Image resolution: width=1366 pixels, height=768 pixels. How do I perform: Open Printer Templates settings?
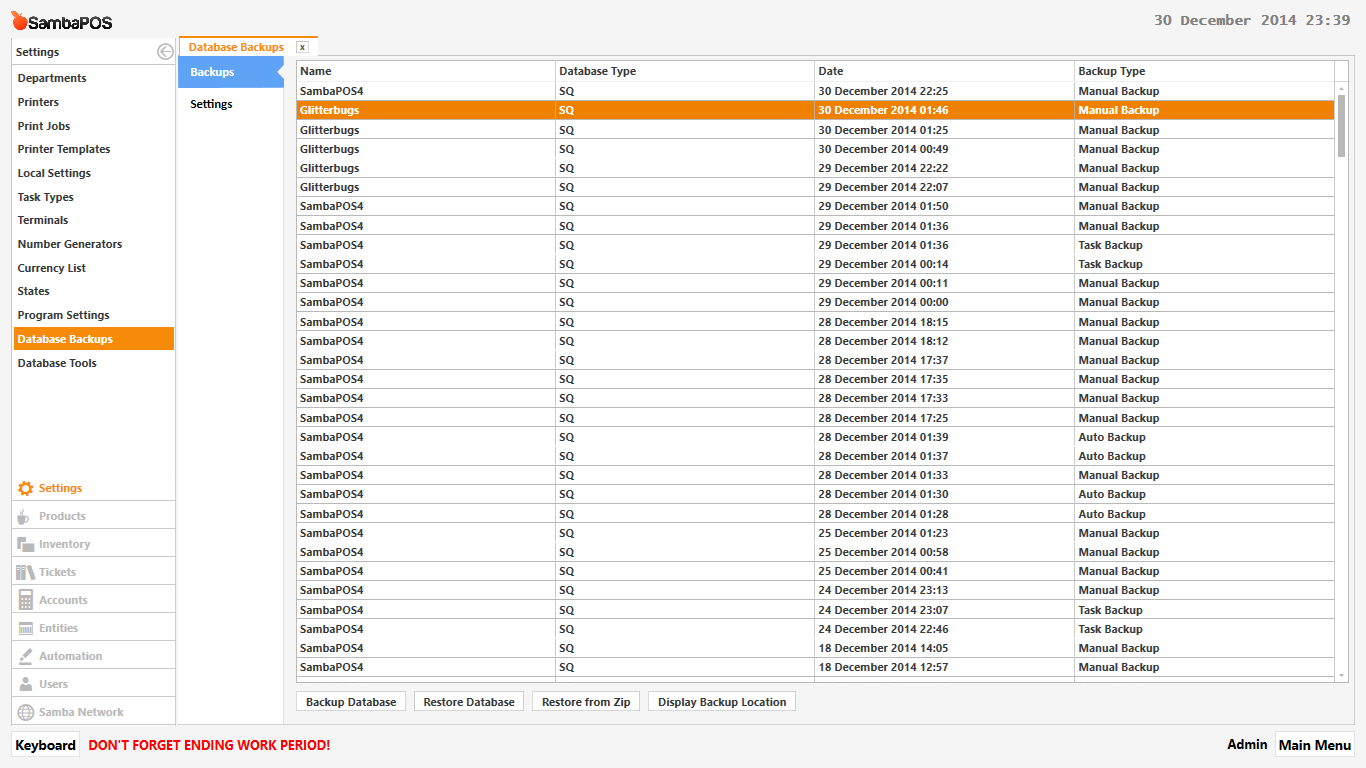pos(64,149)
